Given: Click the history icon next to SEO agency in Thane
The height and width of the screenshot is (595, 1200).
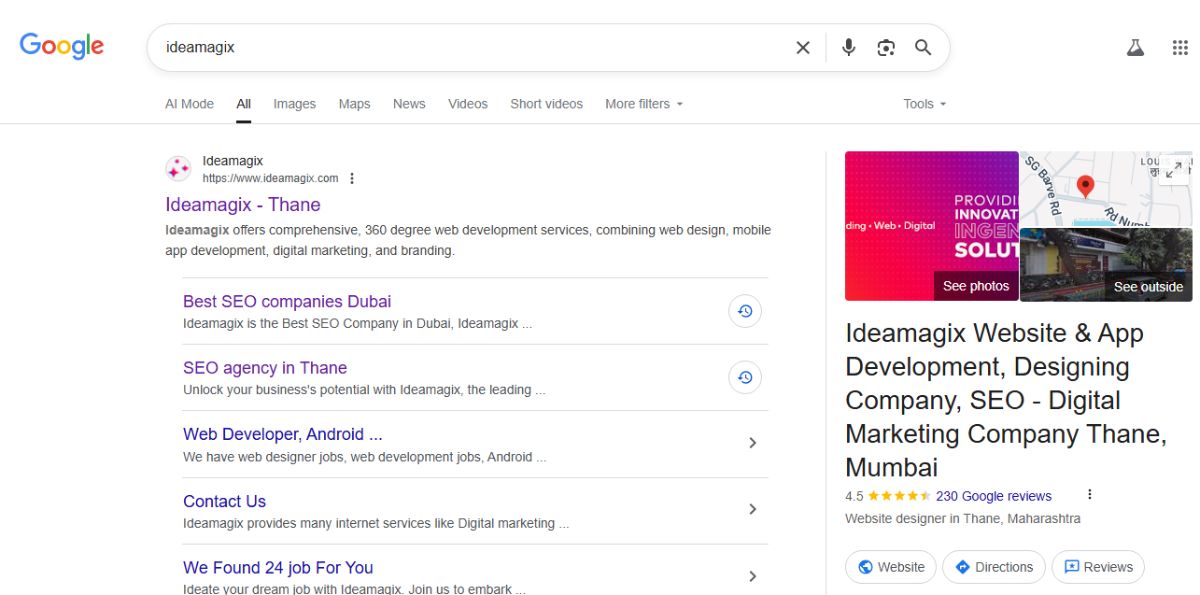Looking at the screenshot, I should coord(744,378).
